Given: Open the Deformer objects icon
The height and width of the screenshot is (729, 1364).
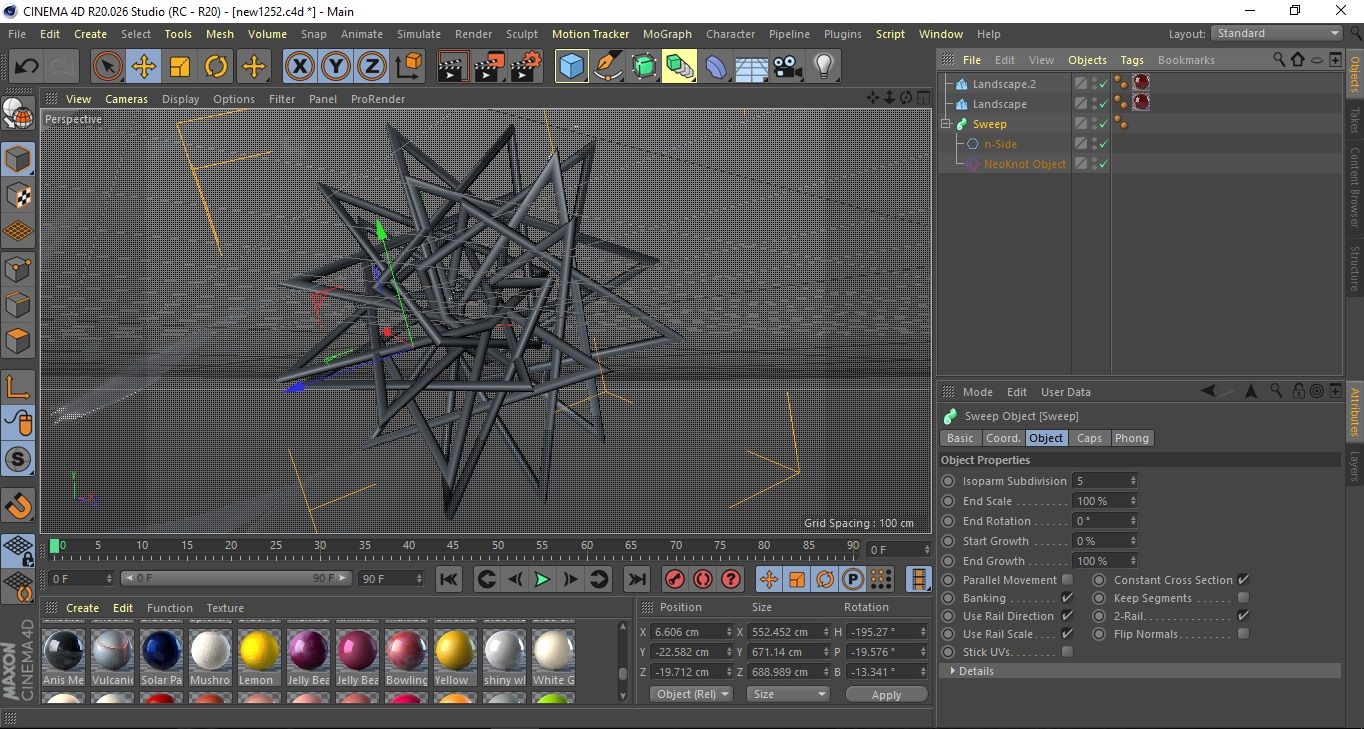Looking at the screenshot, I should pos(716,67).
